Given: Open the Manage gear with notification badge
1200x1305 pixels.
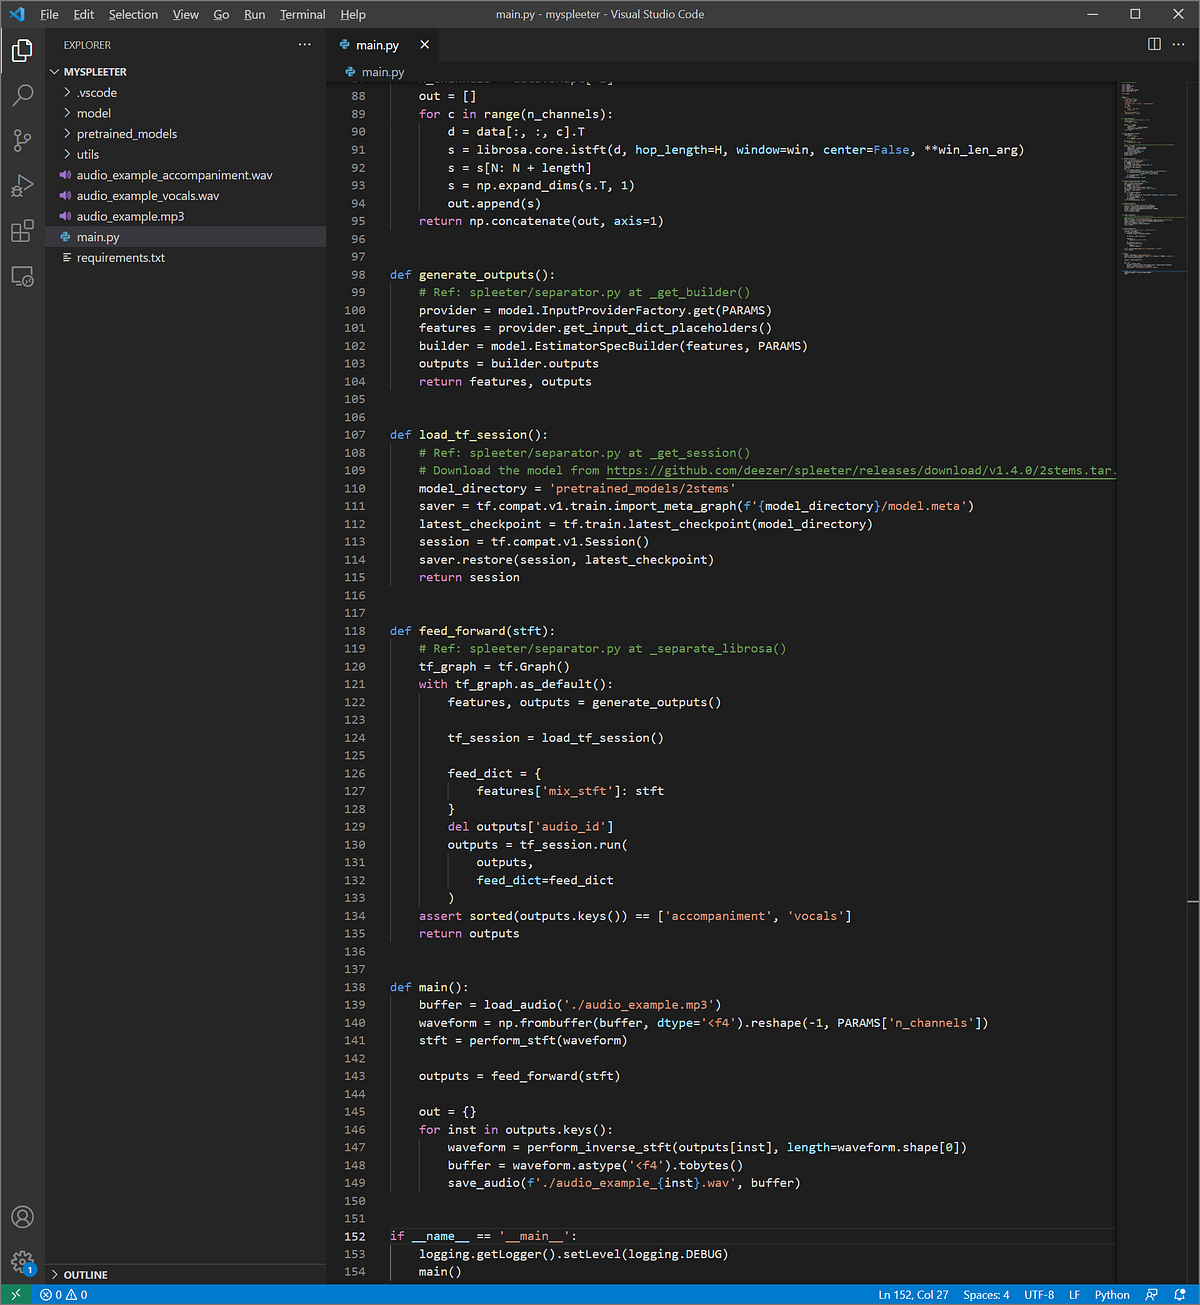Looking at the screenshot, I should (22, 1263).
